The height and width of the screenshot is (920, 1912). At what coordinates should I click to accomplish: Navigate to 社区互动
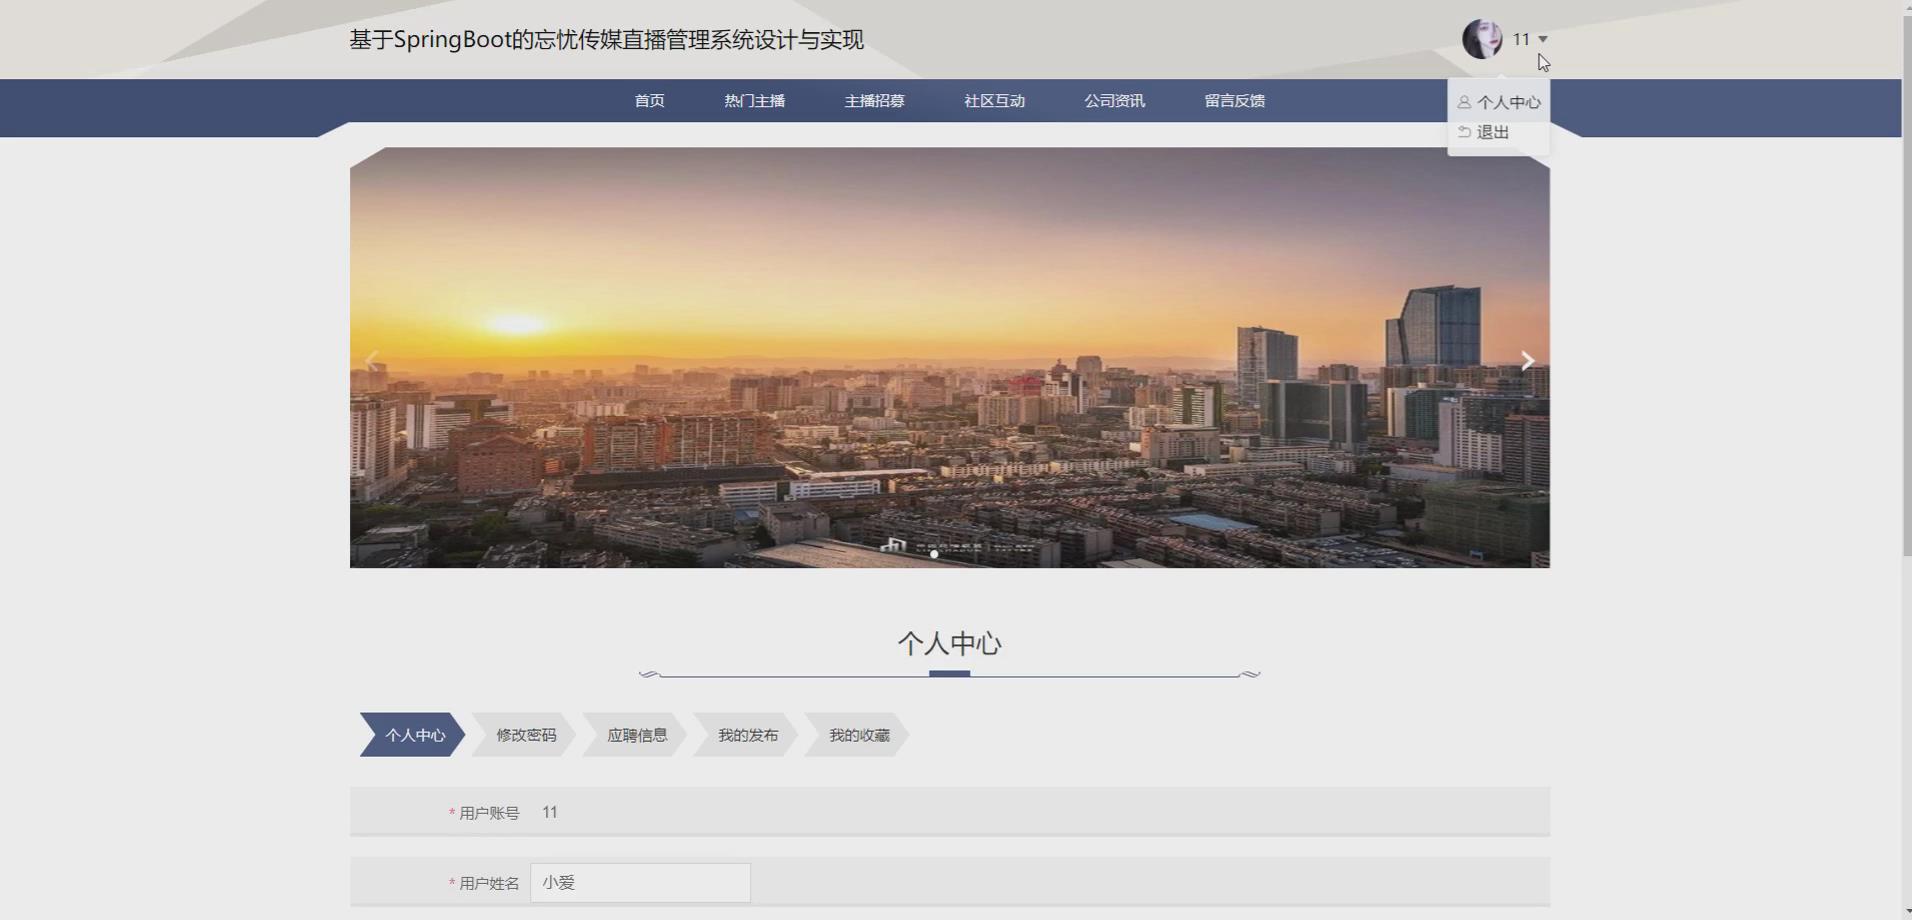pos(995,101)
